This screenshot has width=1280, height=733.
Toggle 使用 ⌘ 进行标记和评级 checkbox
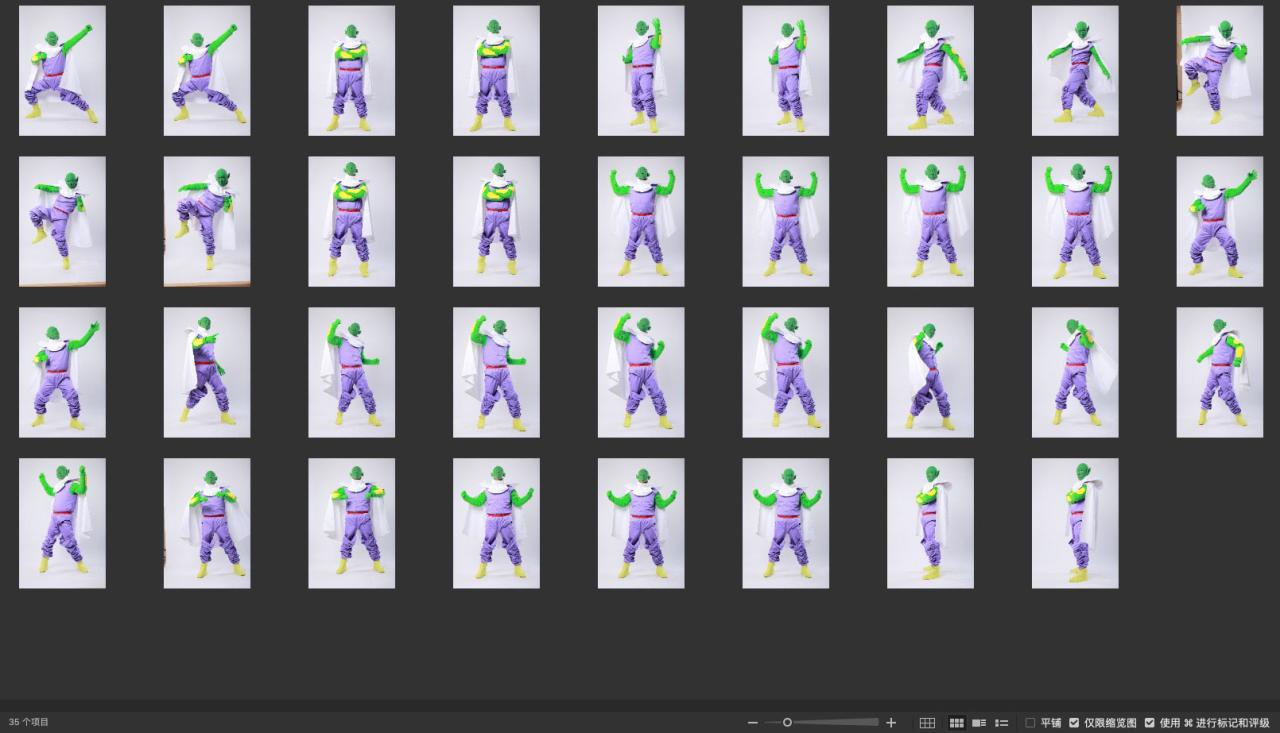click(1150, 722)
